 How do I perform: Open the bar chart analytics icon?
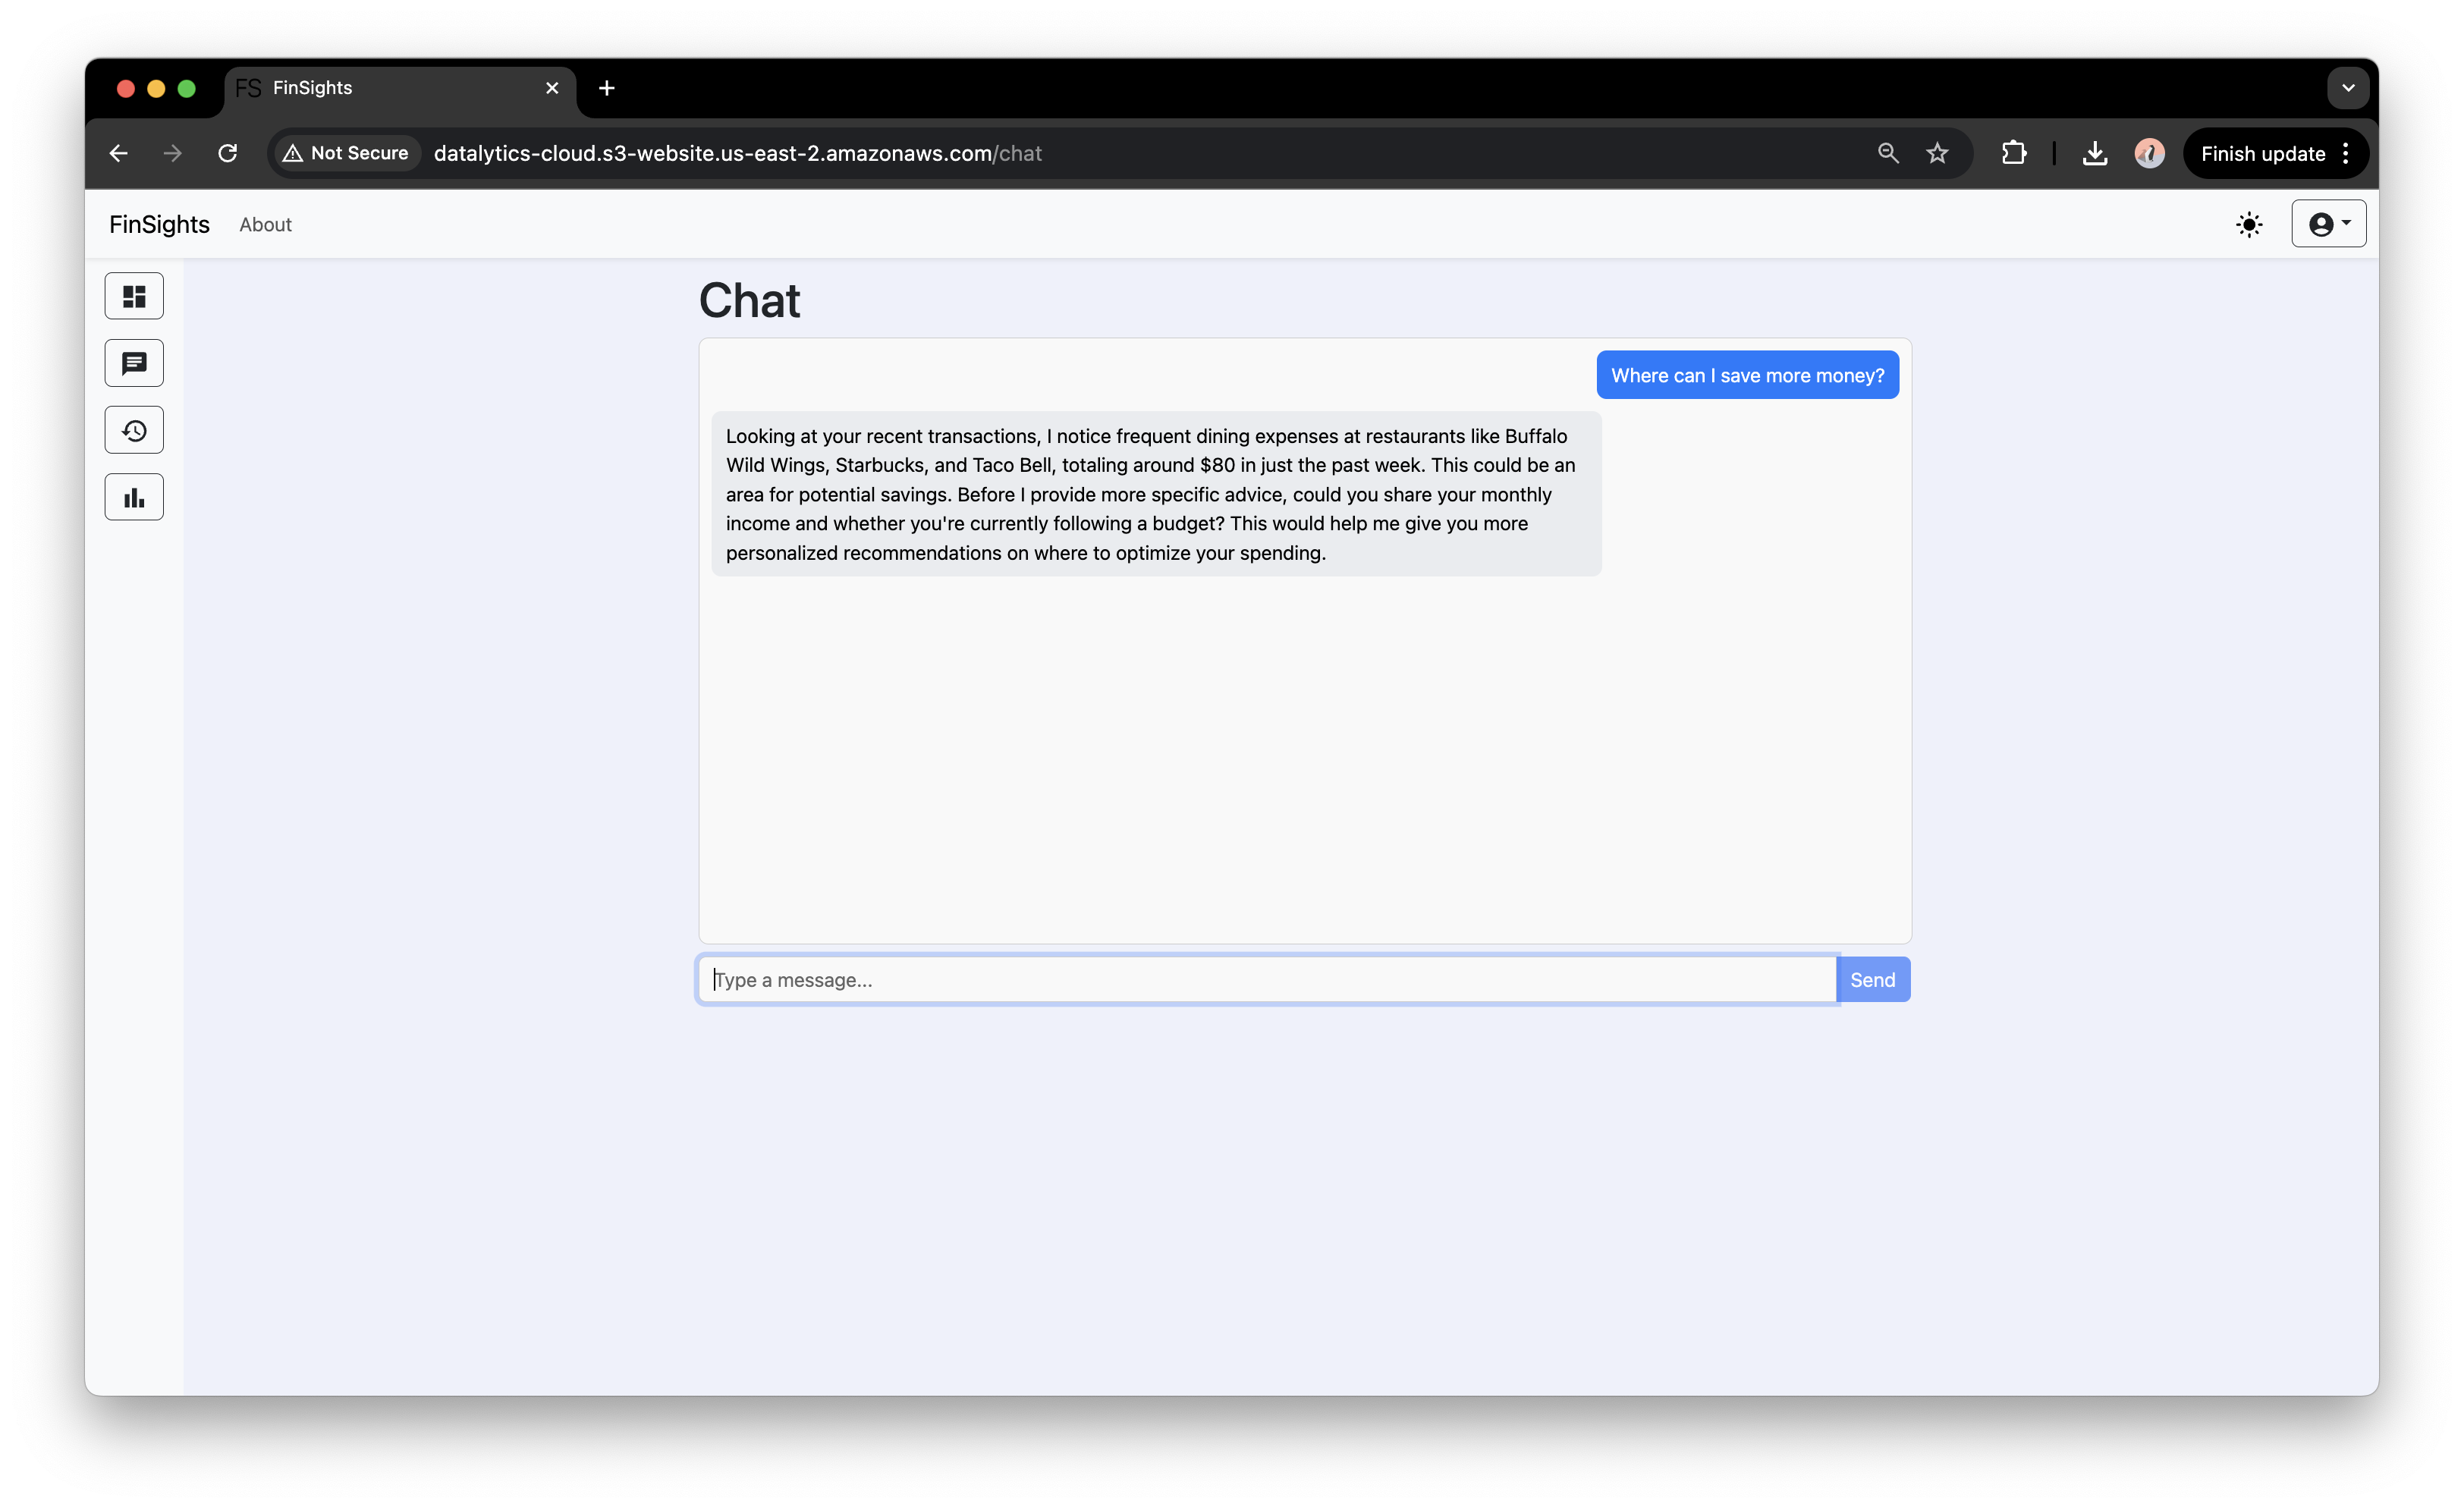(134, 497)
